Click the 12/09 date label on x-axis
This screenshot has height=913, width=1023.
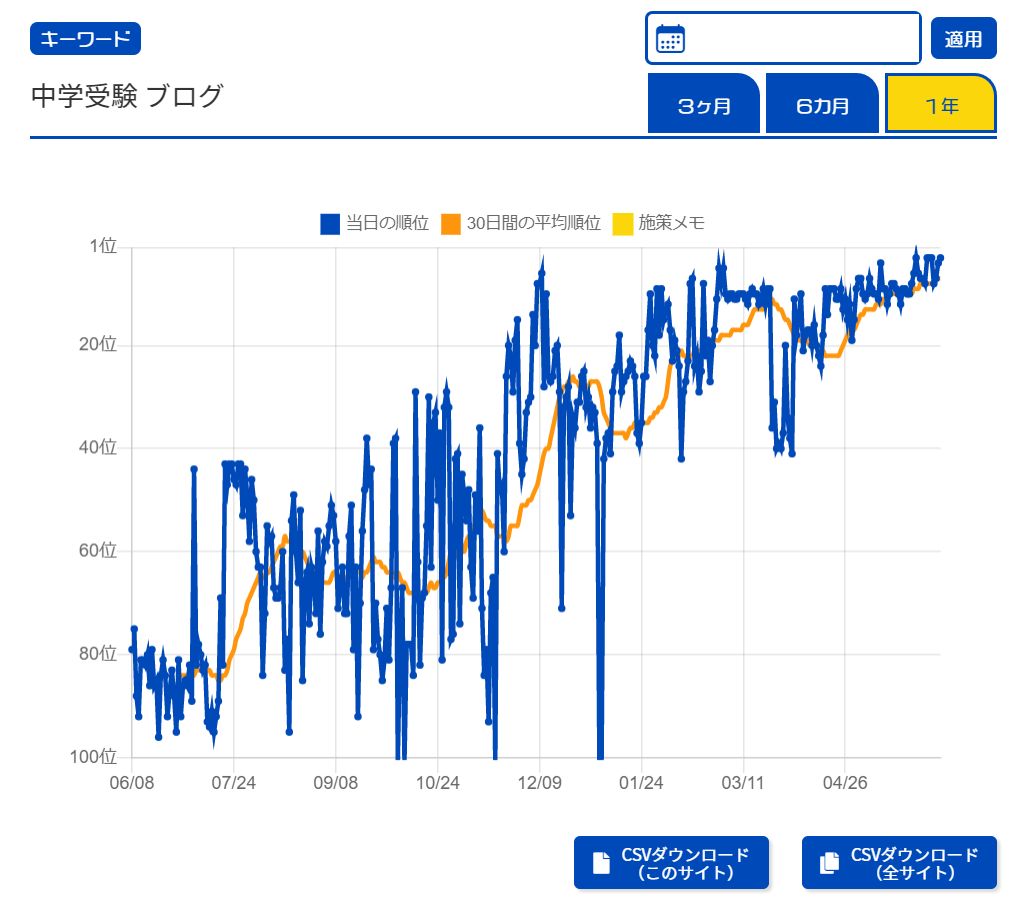tap(540, 782)
